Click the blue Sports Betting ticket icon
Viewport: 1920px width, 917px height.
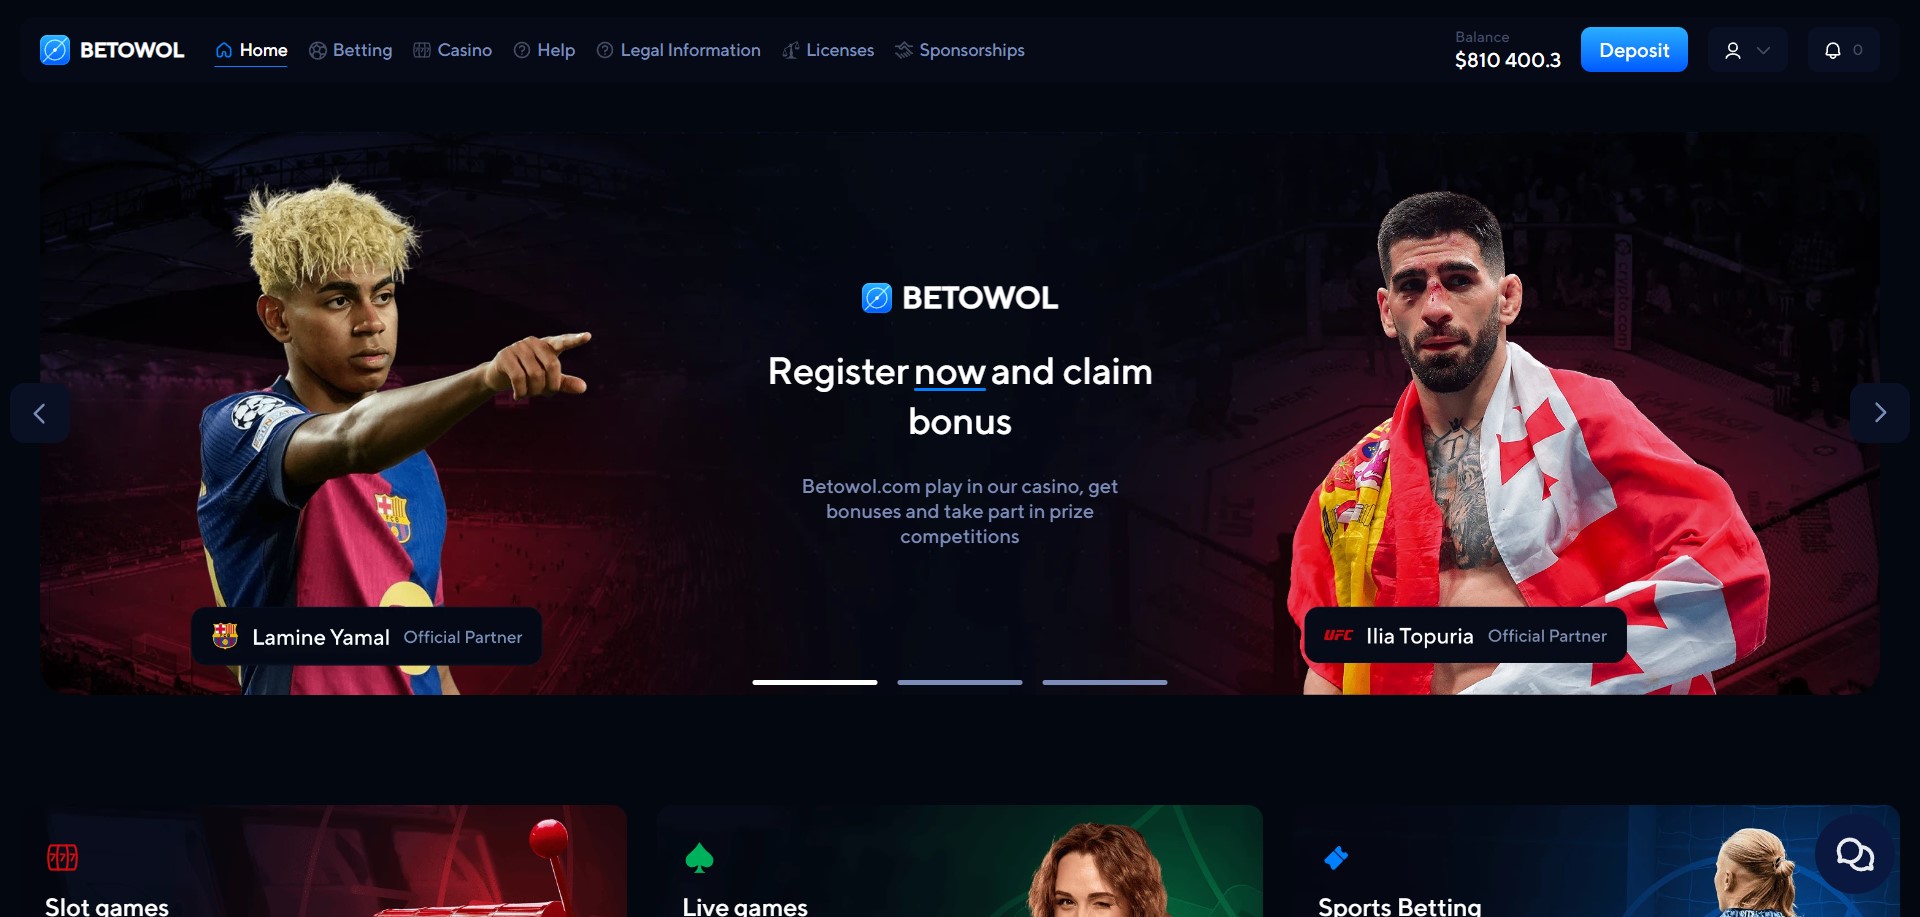point(1336,857)
